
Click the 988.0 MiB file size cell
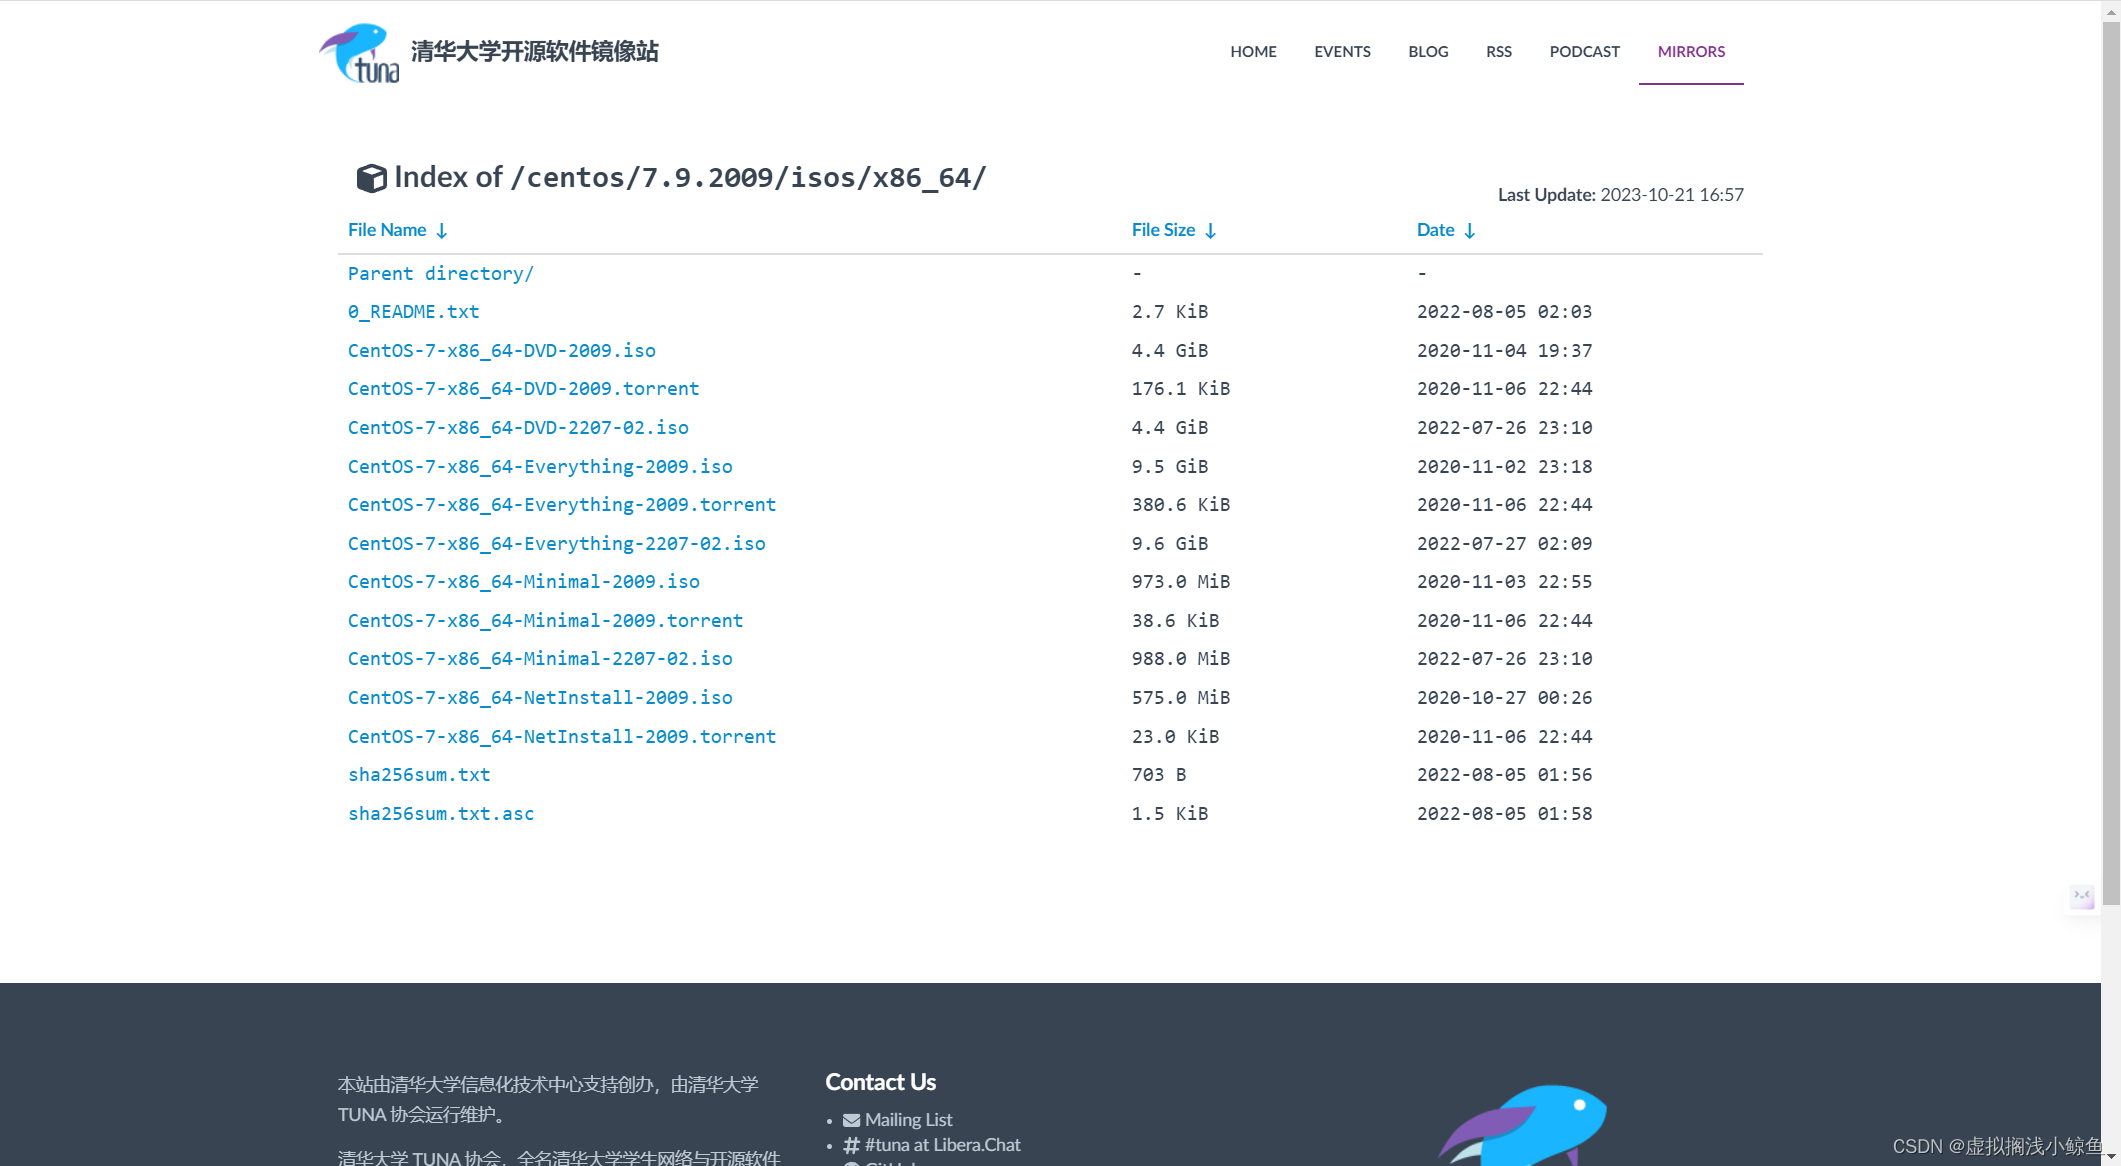click(1181, 659)
